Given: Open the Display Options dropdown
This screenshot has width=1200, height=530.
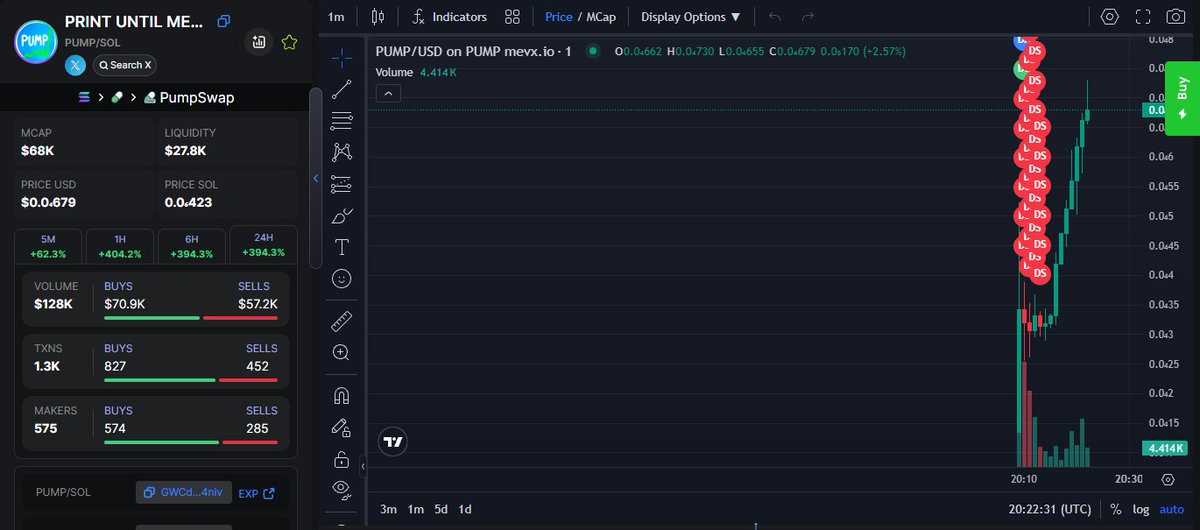Looking at the screenshot, I should (x=691, y=17).
